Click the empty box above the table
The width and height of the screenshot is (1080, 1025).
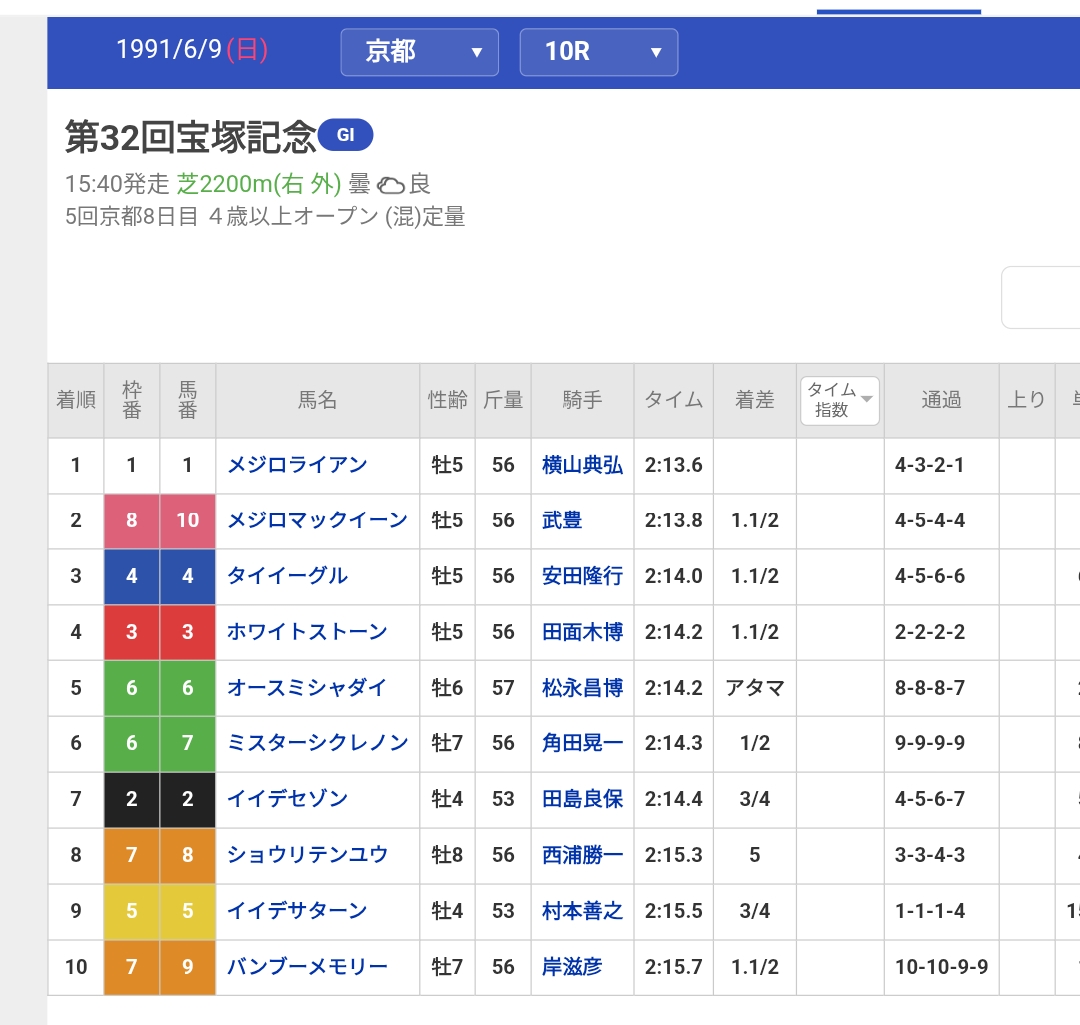[x=1040, y=297]
